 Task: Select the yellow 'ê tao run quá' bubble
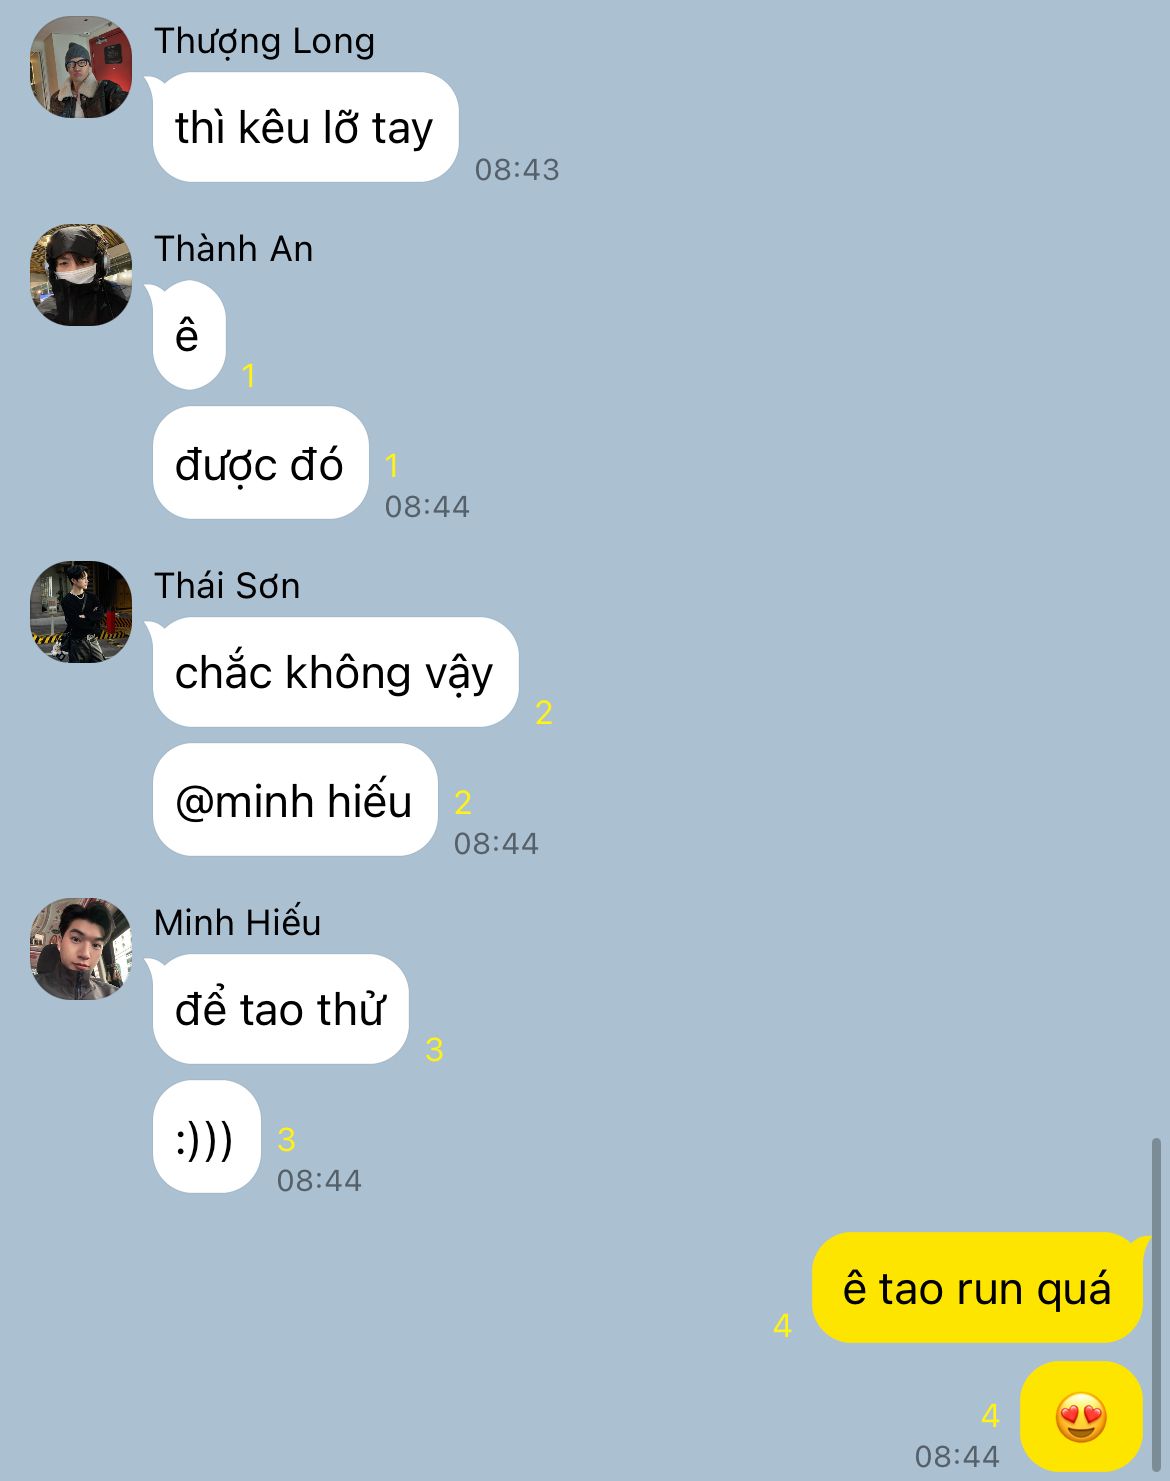click(x=977, y=1288)
